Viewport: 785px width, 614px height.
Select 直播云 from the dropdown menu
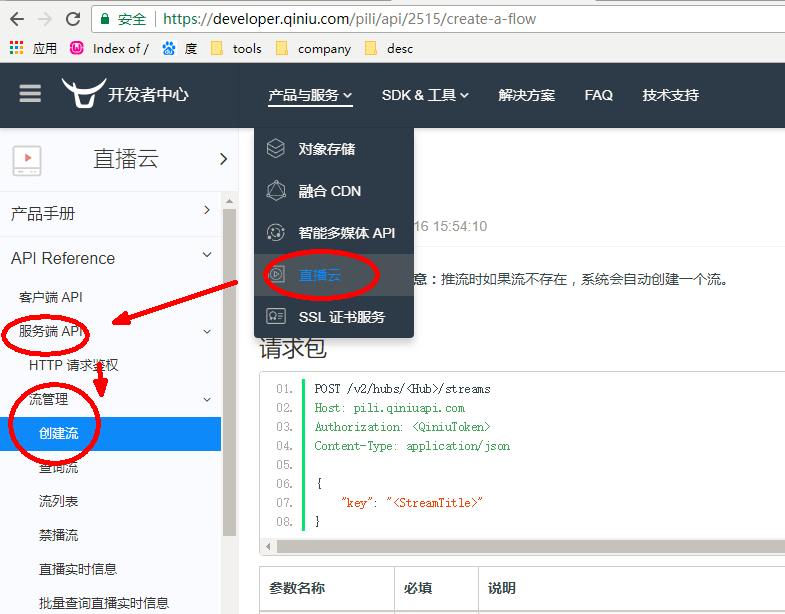click(x=320, y=275)
